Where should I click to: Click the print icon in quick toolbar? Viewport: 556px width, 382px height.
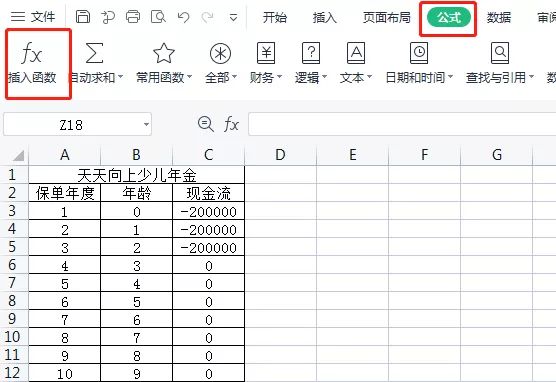(133, 17)
